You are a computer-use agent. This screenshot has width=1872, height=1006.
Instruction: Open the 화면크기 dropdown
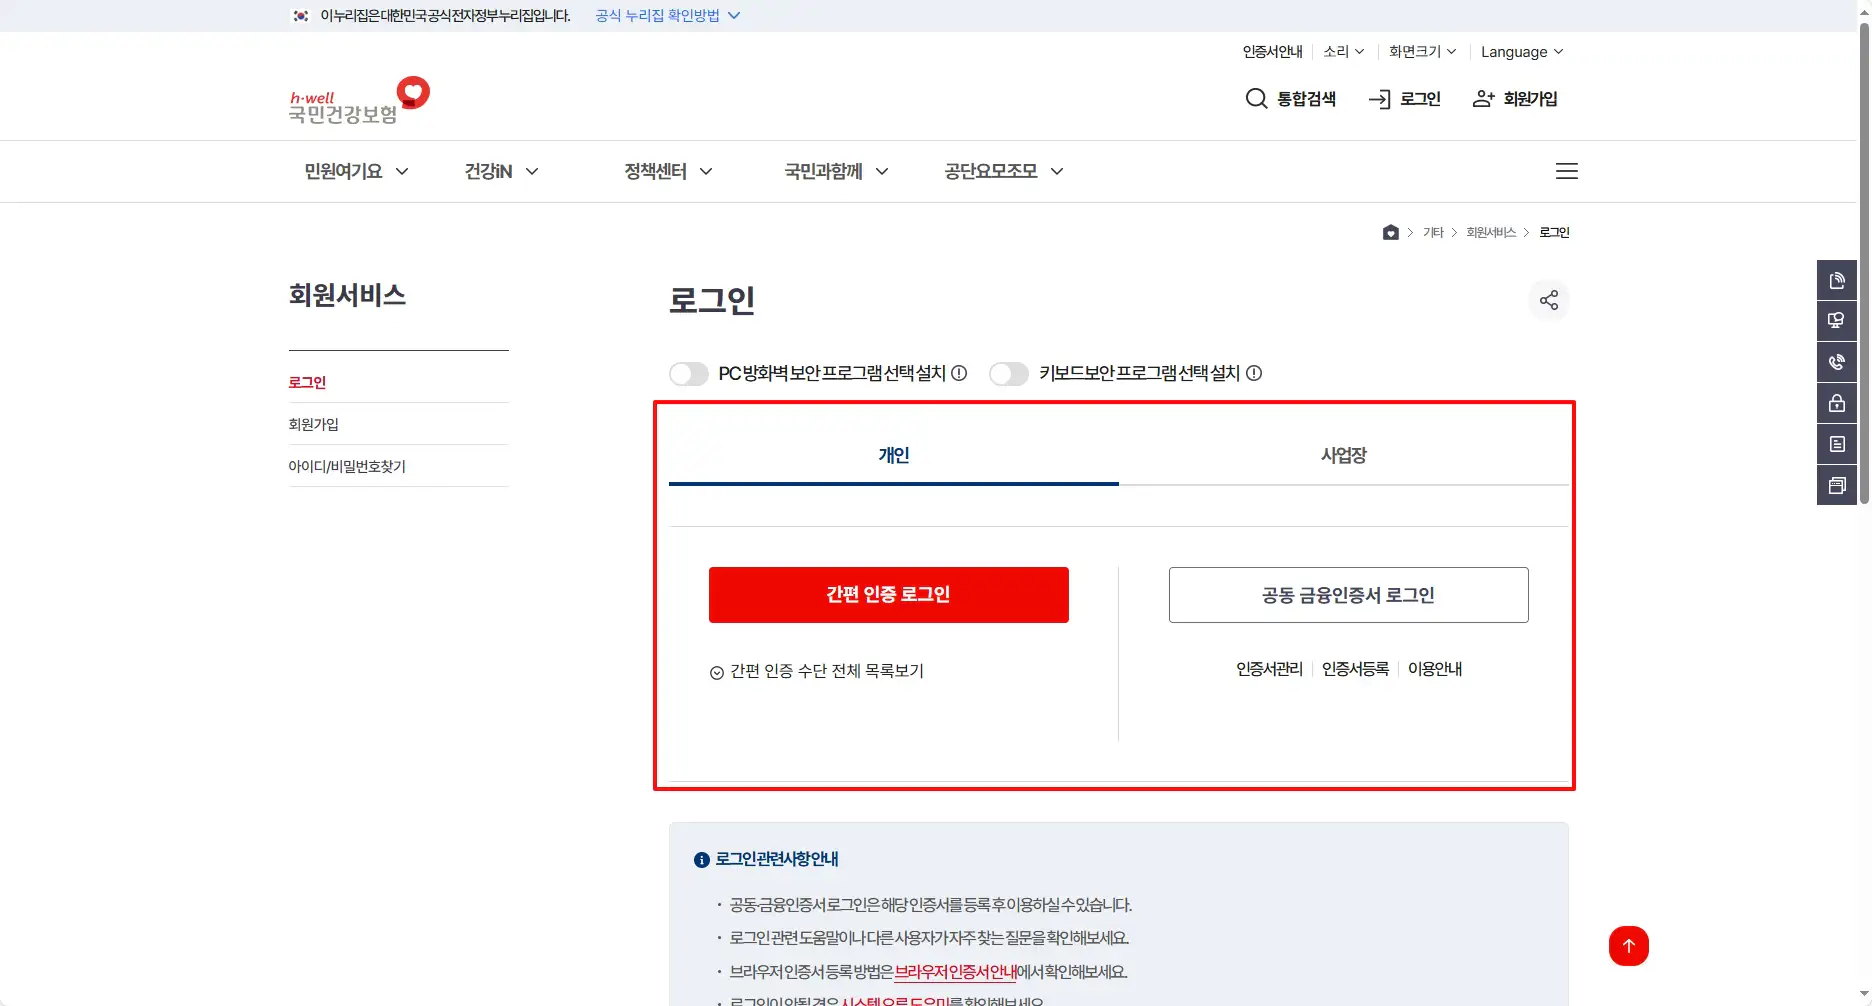1422,51
